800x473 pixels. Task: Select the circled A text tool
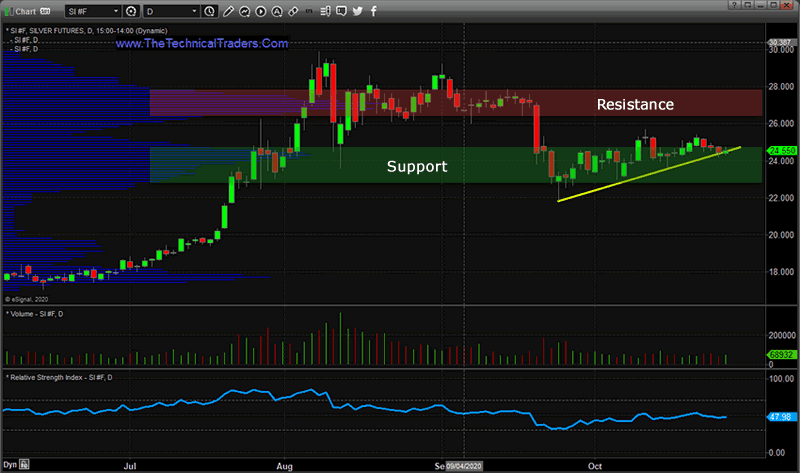(x=277, y=11)
